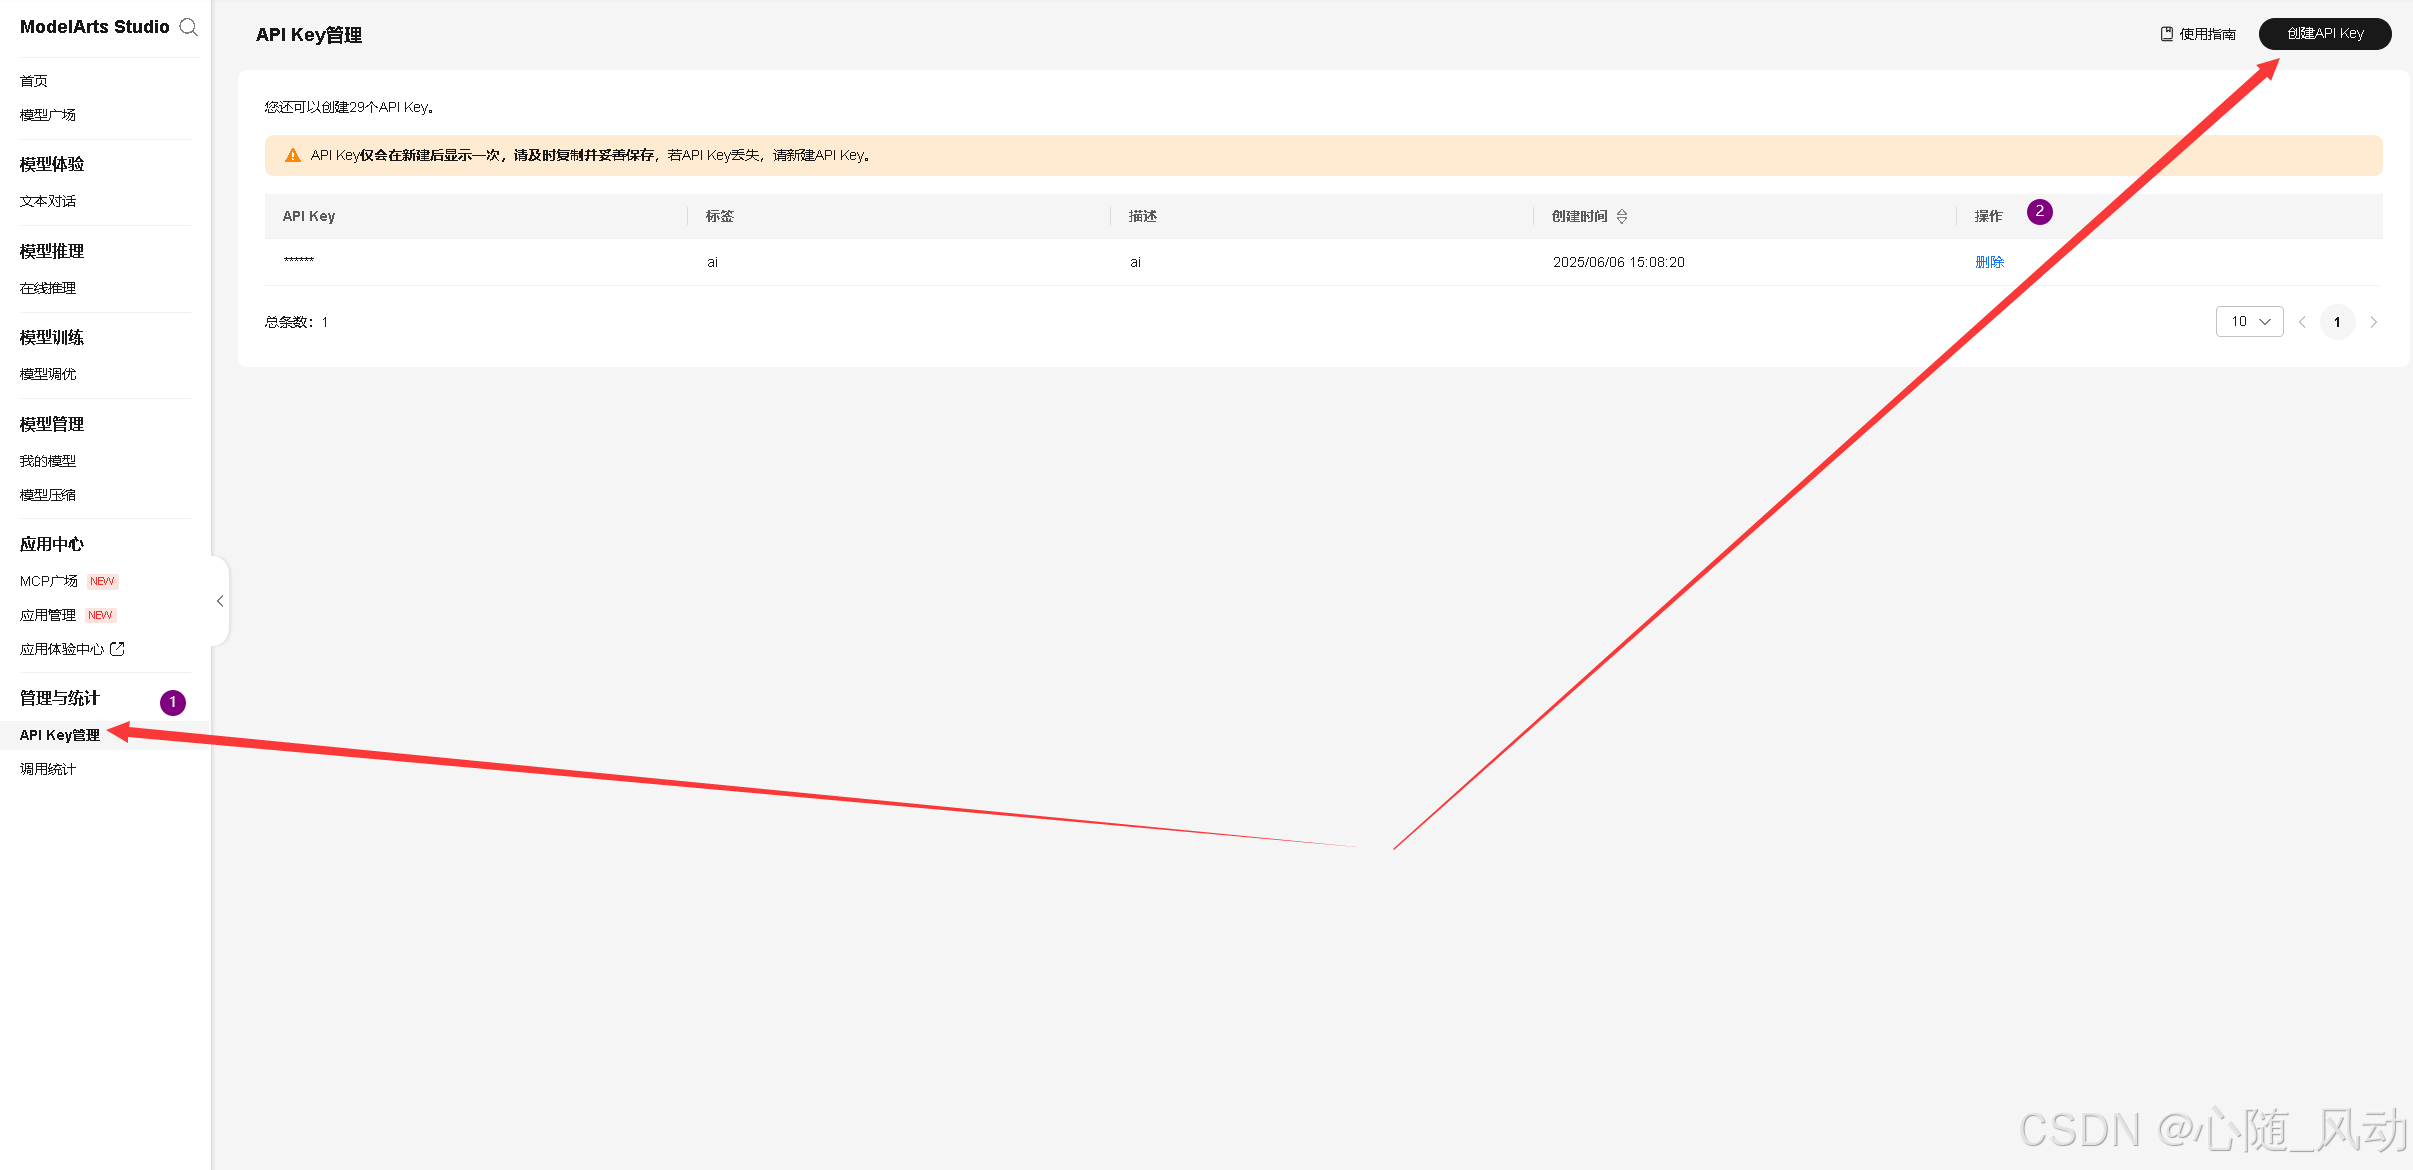2413x1170 pixels.
Task: Click the 删除 link for ai key
Action: [x=1989, y=262]
